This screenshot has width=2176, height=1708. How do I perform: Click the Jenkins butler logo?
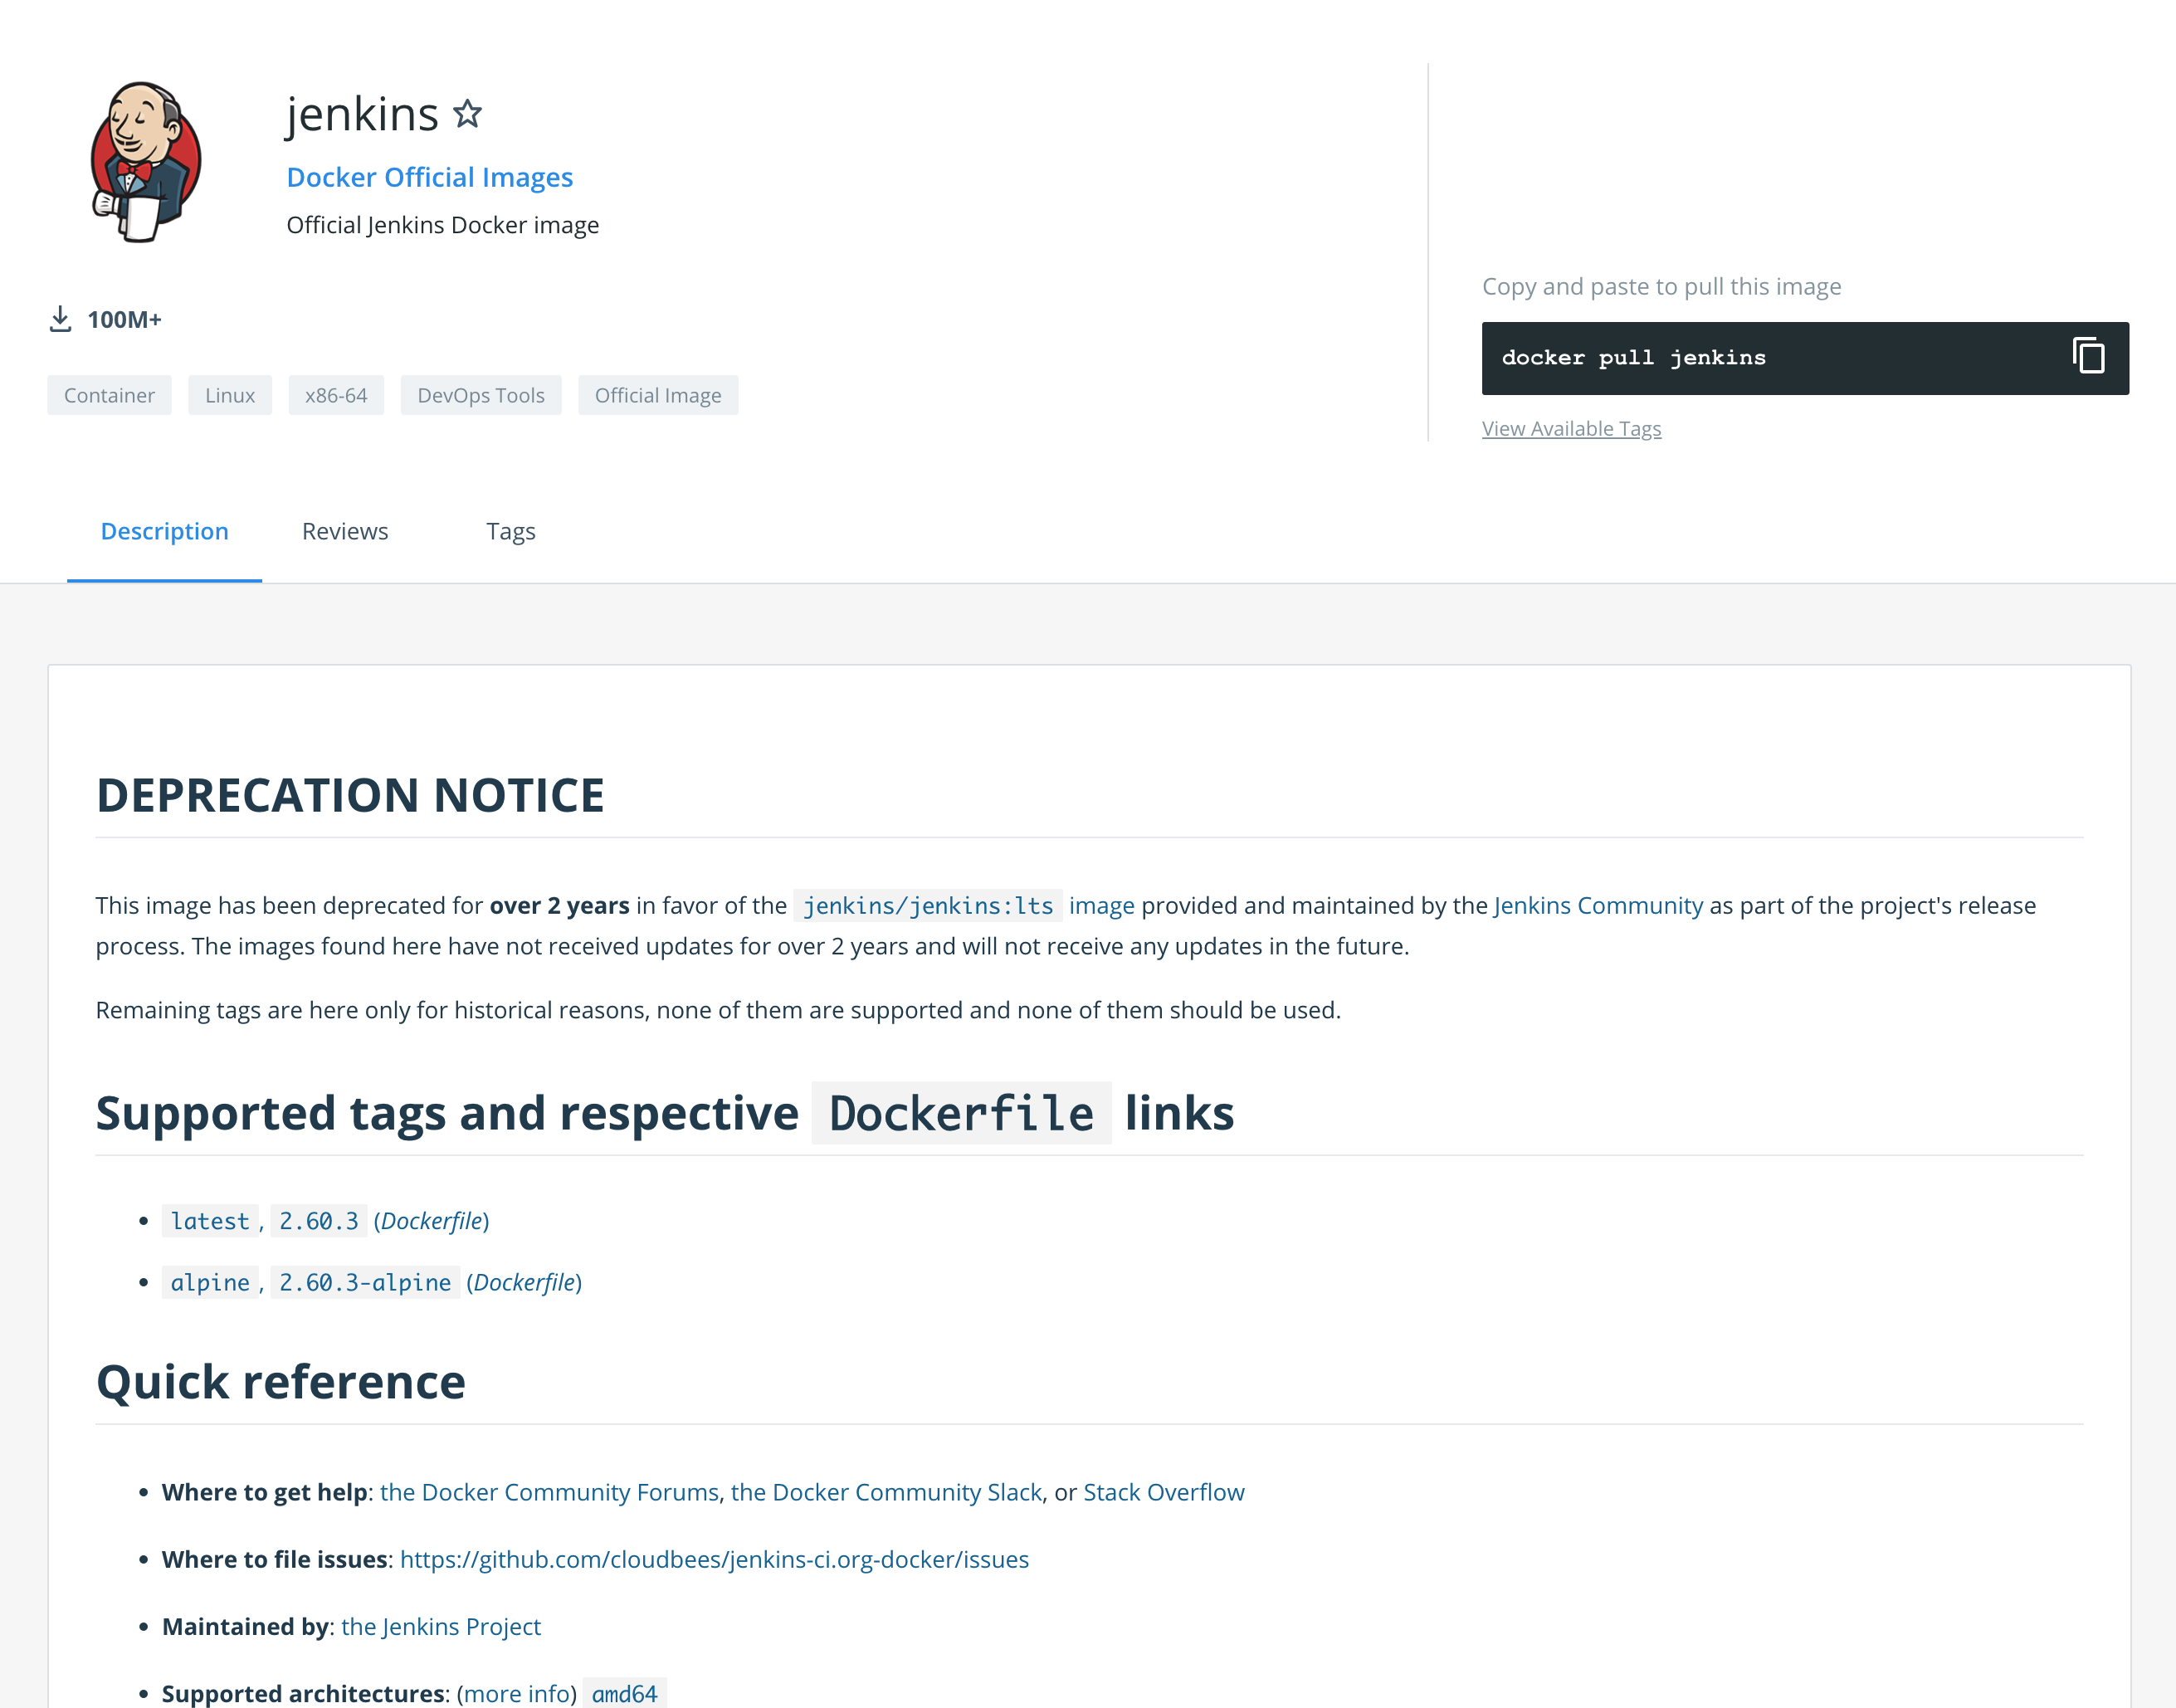point(146,162)
